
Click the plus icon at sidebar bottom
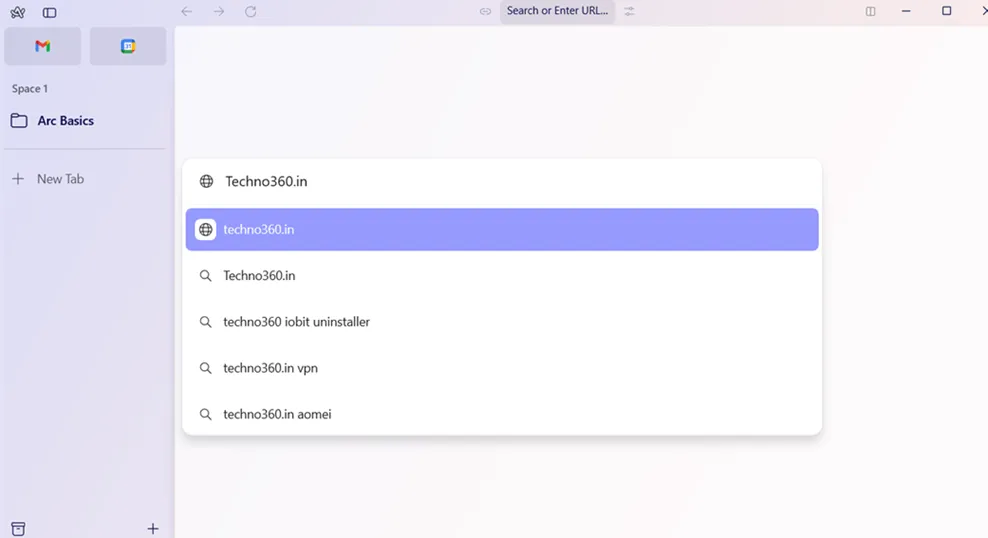pos(152,528)
